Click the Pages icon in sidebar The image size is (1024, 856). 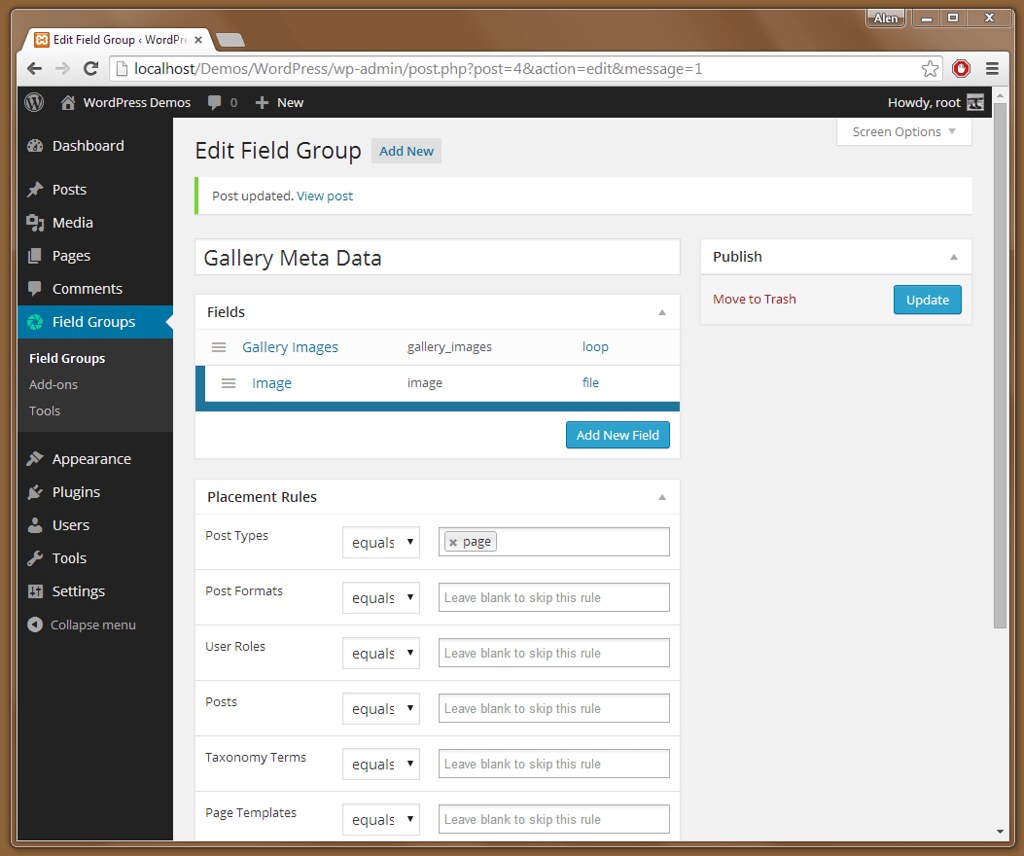(x=35, y=256)
